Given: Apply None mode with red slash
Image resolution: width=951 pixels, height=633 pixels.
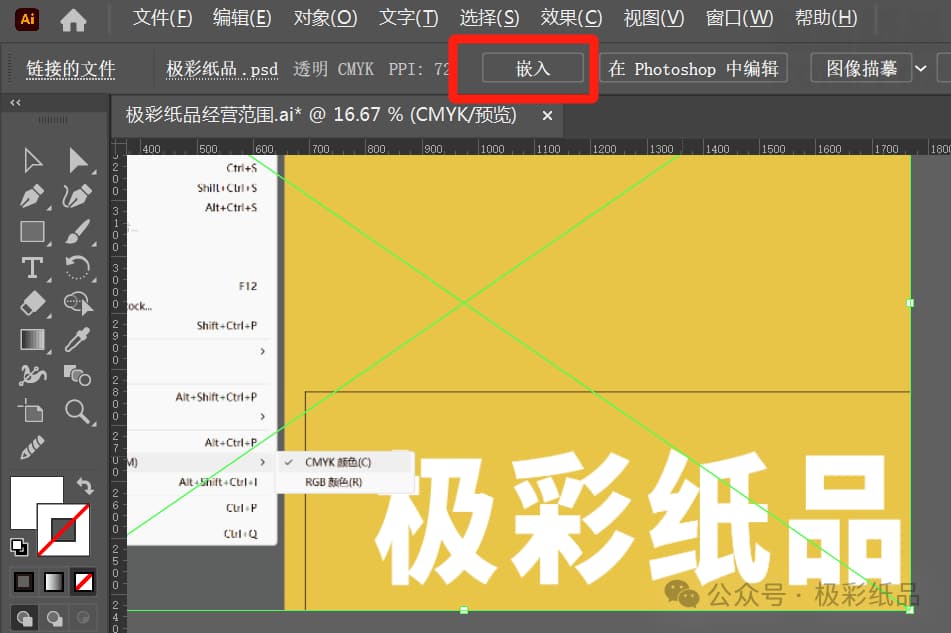Looking at the screenshot, I should point(84,583).
